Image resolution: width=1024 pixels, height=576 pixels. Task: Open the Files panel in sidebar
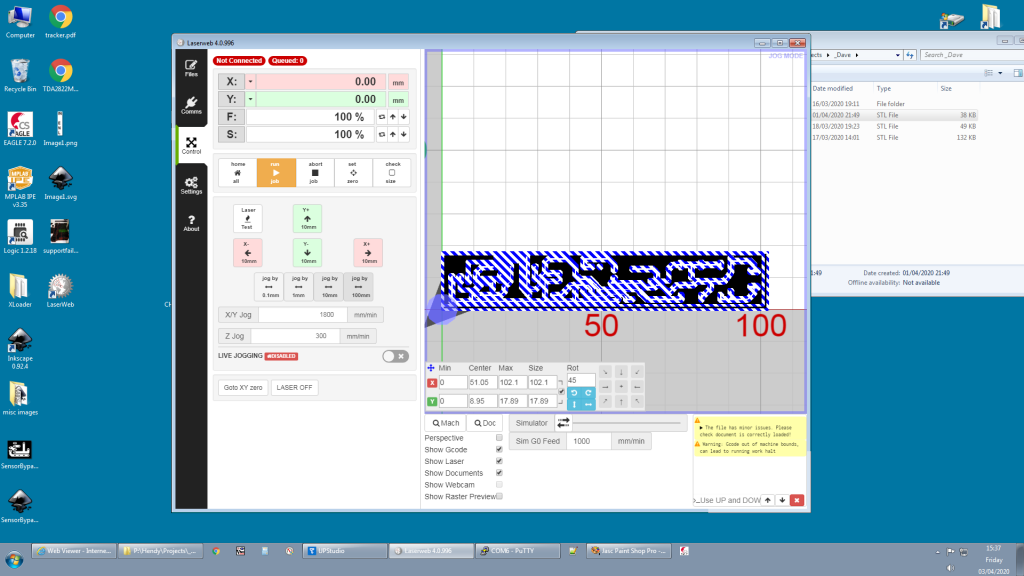pos(191,68)
